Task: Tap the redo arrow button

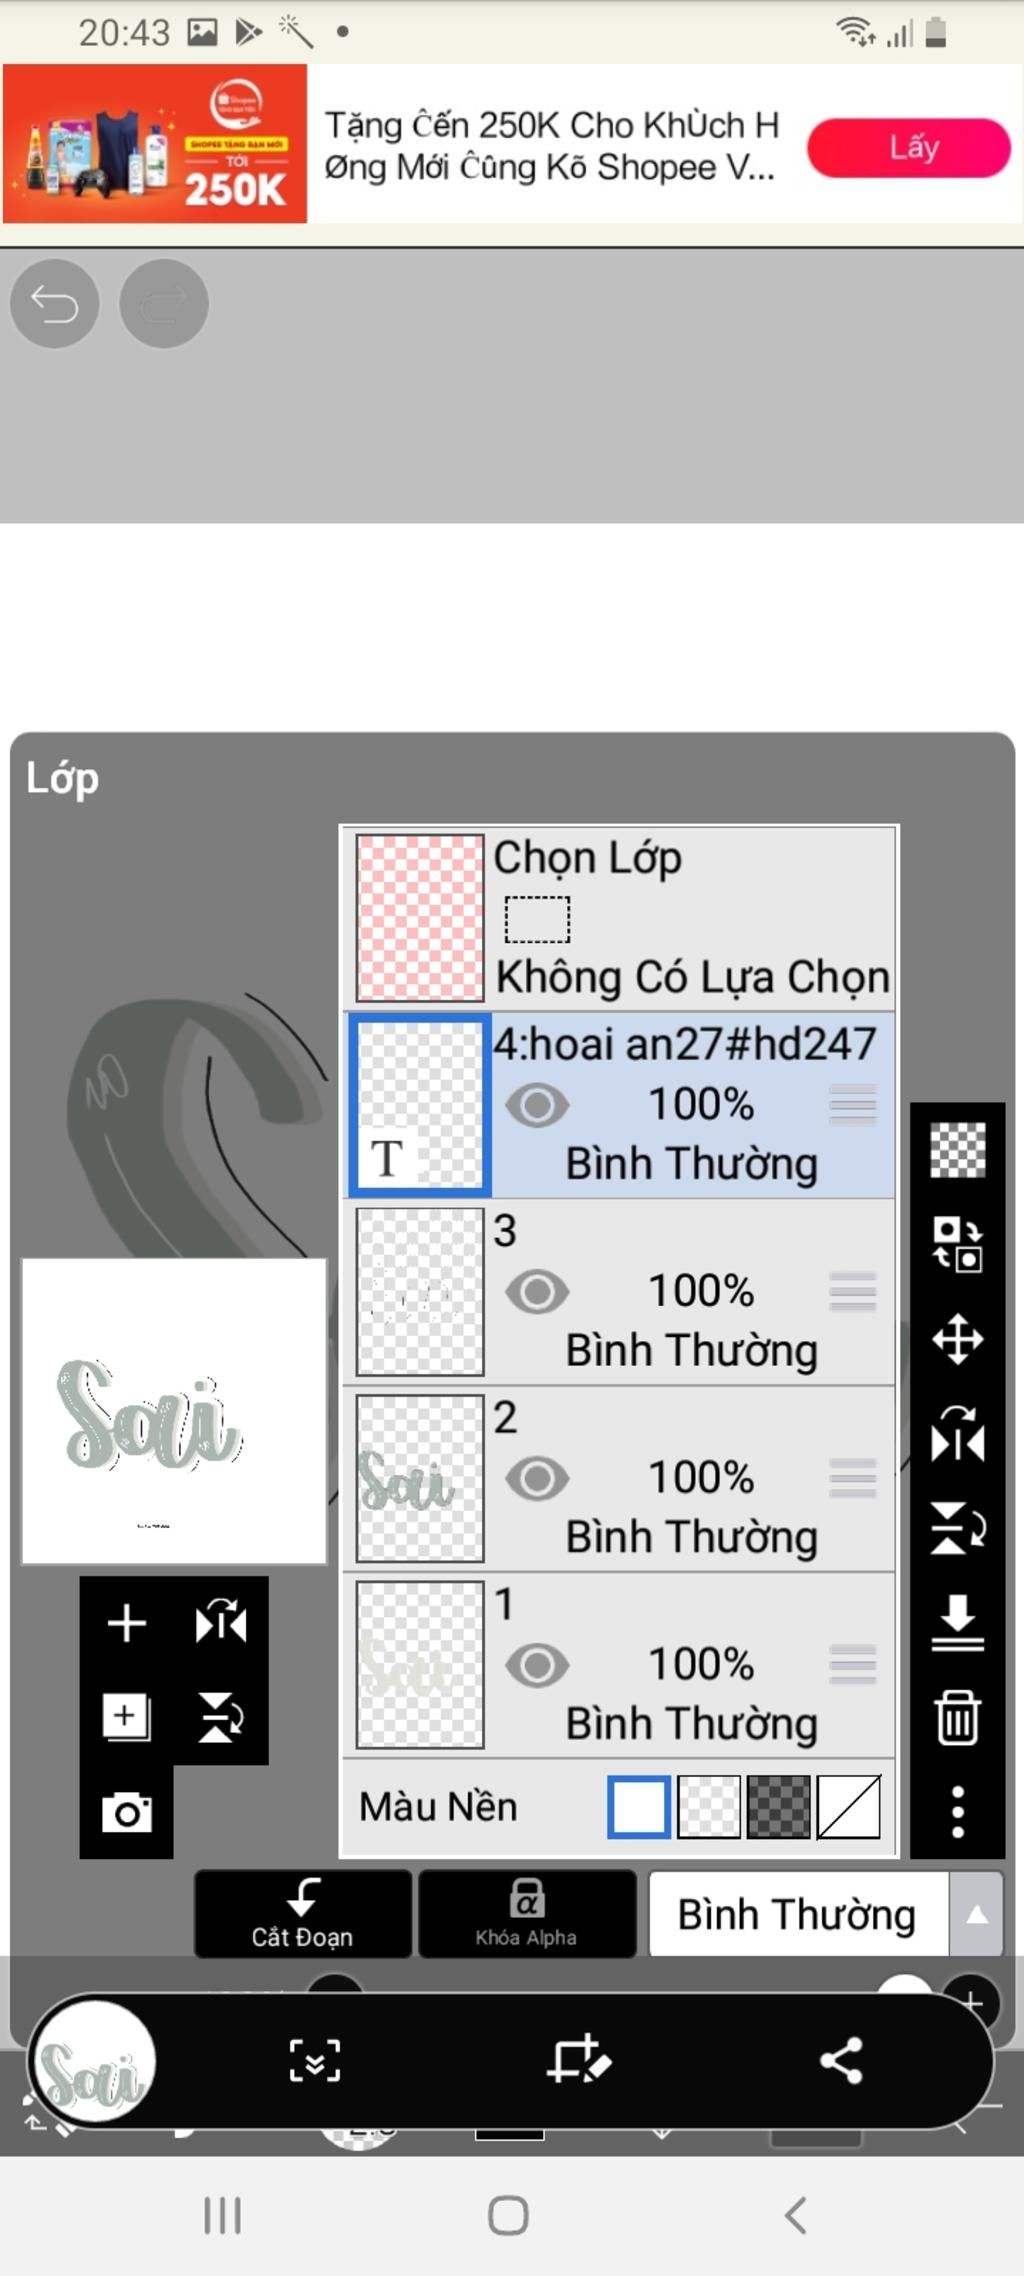Action: pos(164,303)
